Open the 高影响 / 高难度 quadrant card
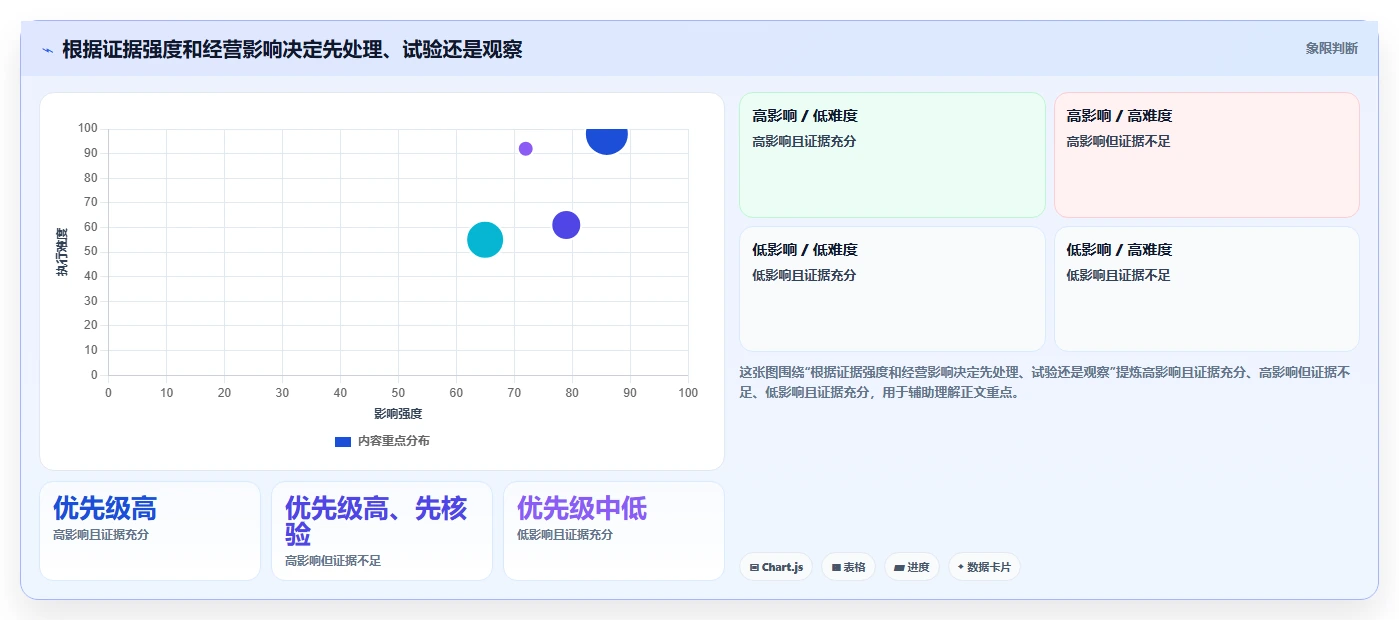The height and width of the screenshot is (620, 1399). point(1207,155)
